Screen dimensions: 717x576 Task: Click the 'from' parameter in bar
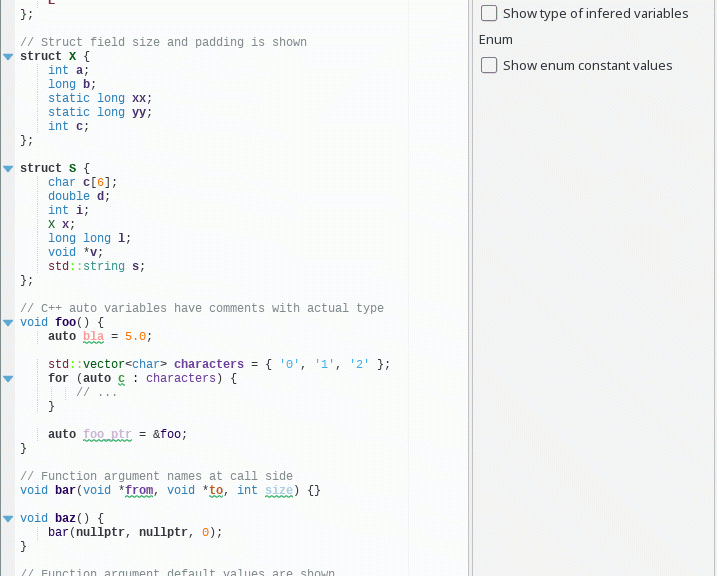click(139, 491)
